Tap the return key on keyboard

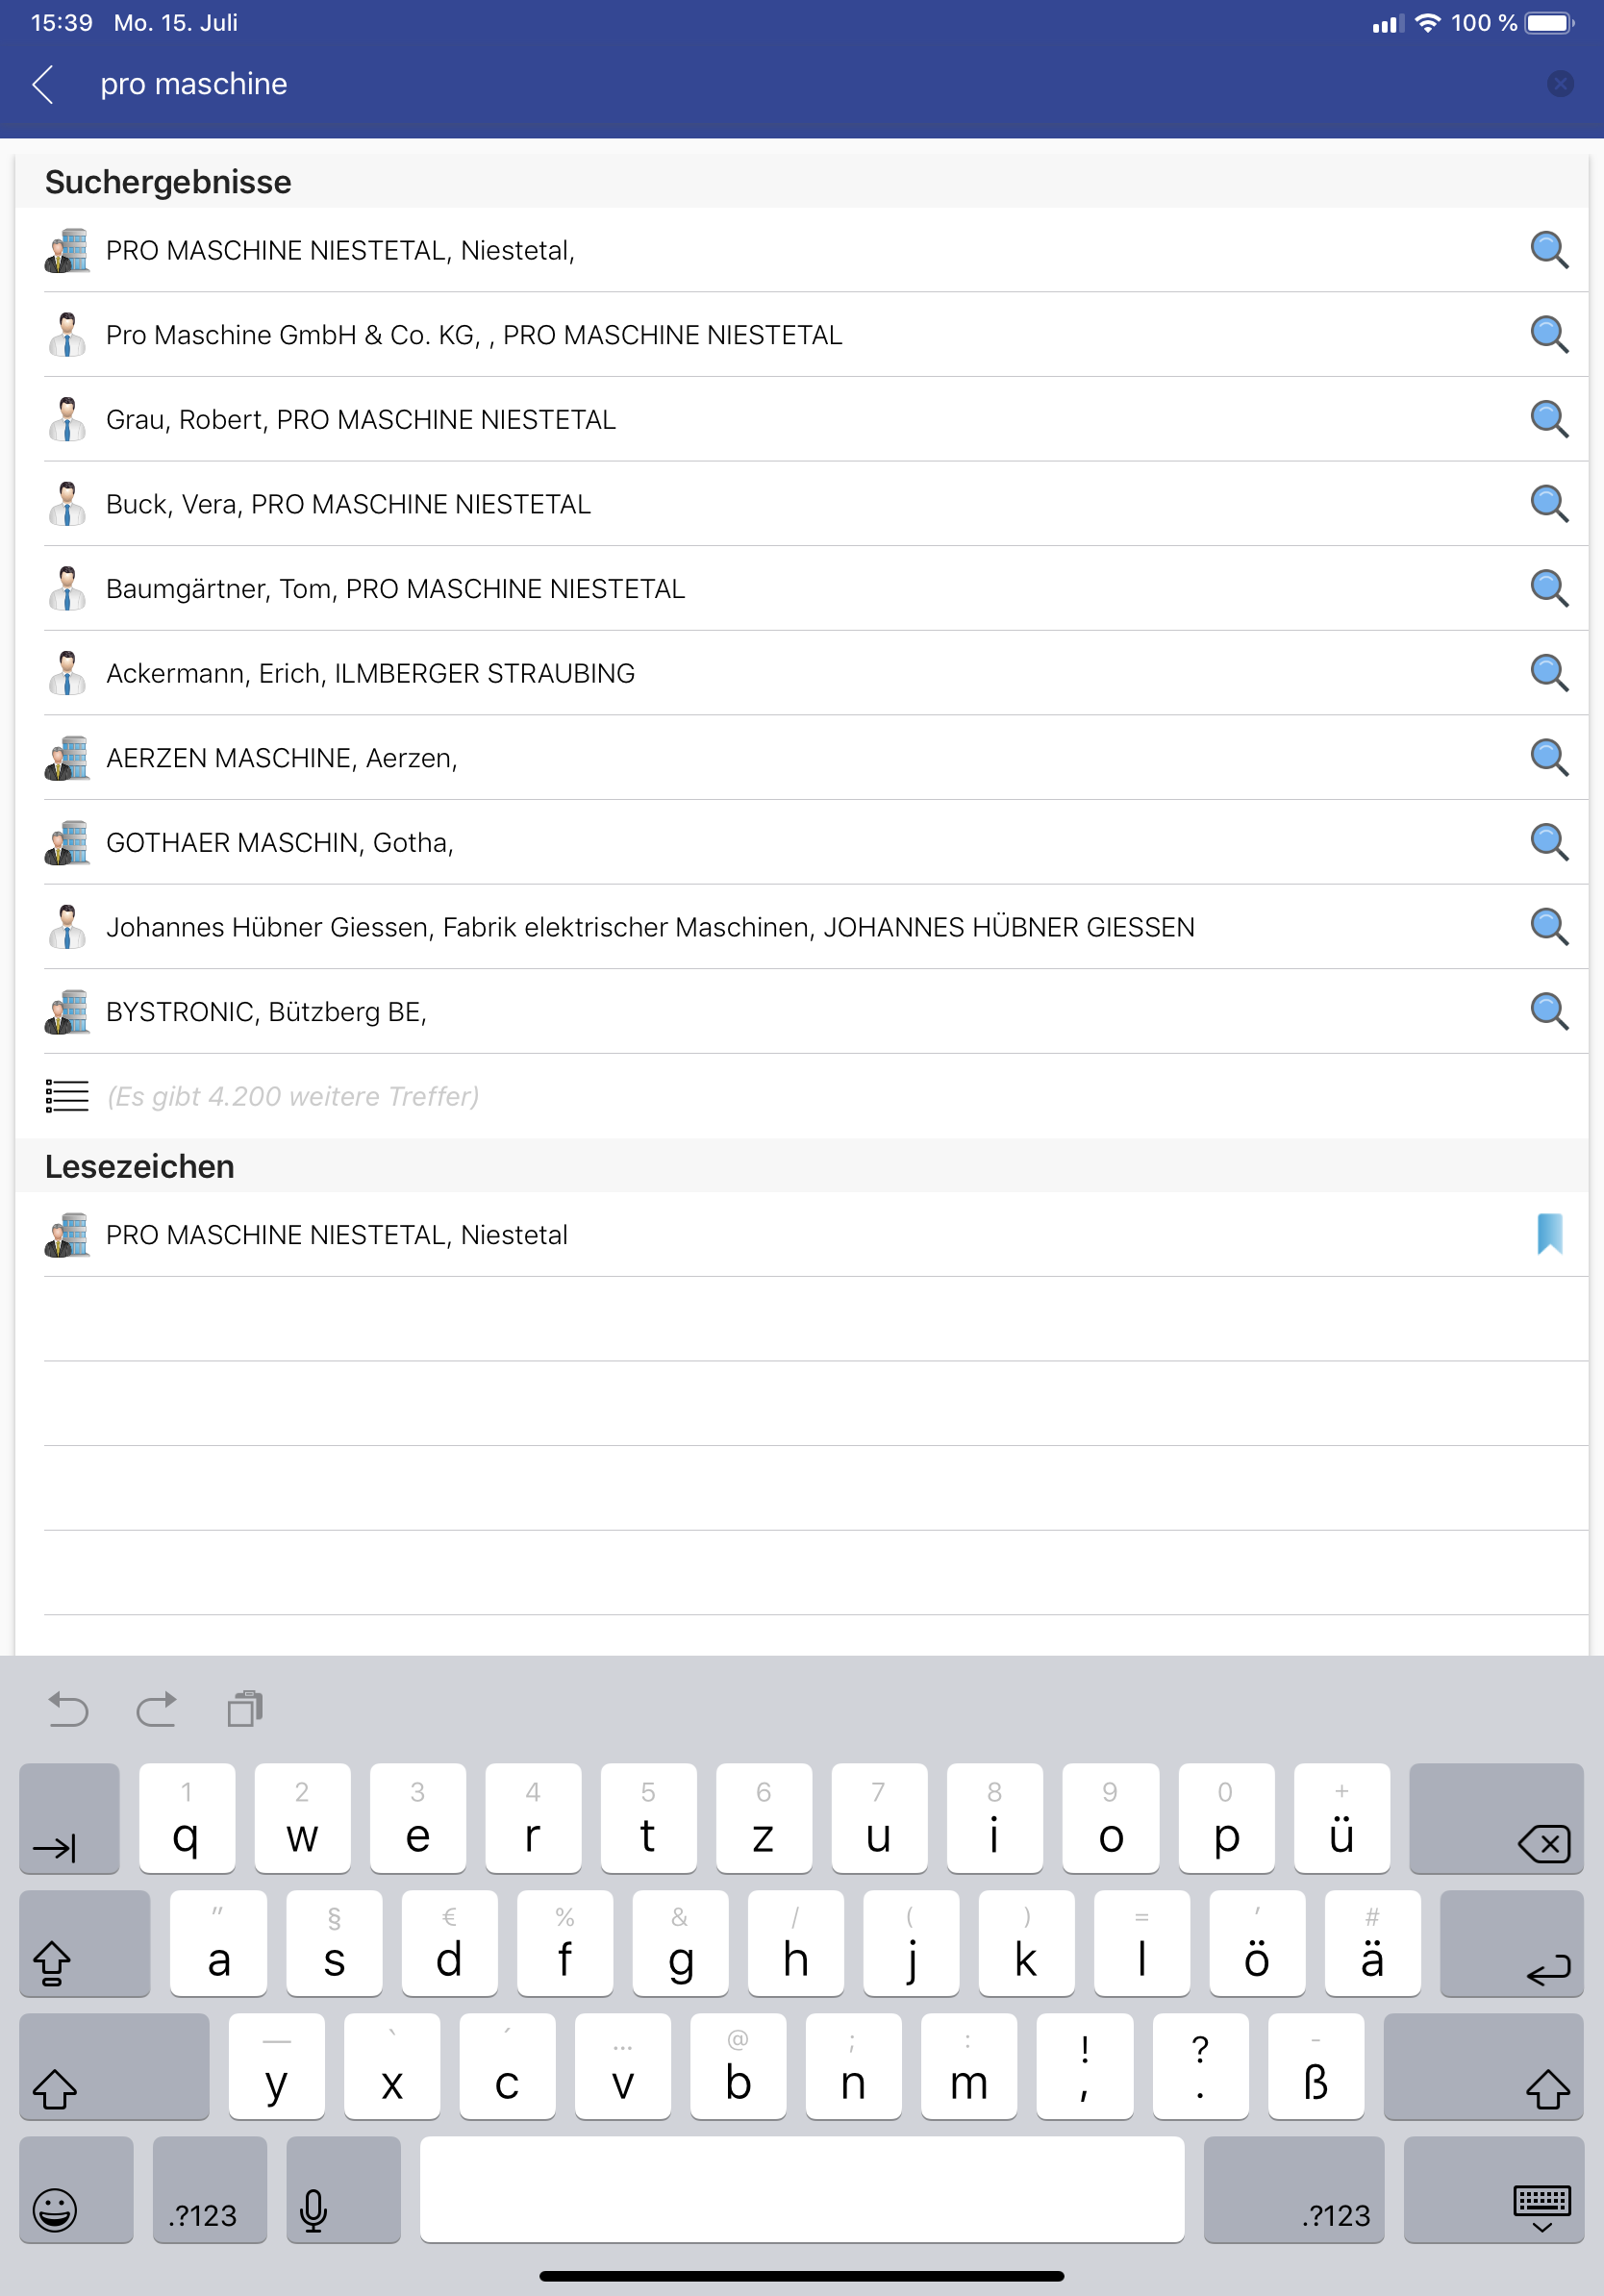tap(1512, 1943)
